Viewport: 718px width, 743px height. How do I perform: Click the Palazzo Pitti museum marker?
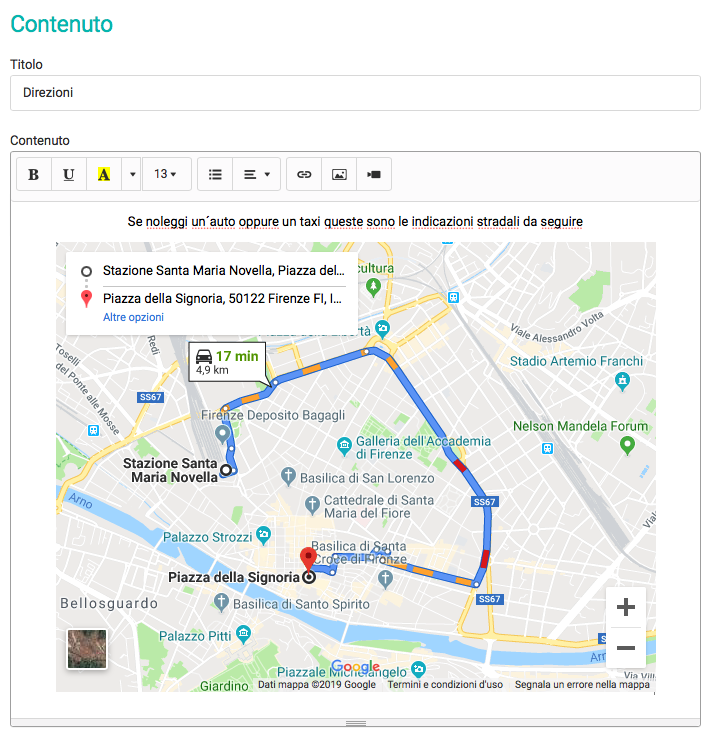[243, 634]
